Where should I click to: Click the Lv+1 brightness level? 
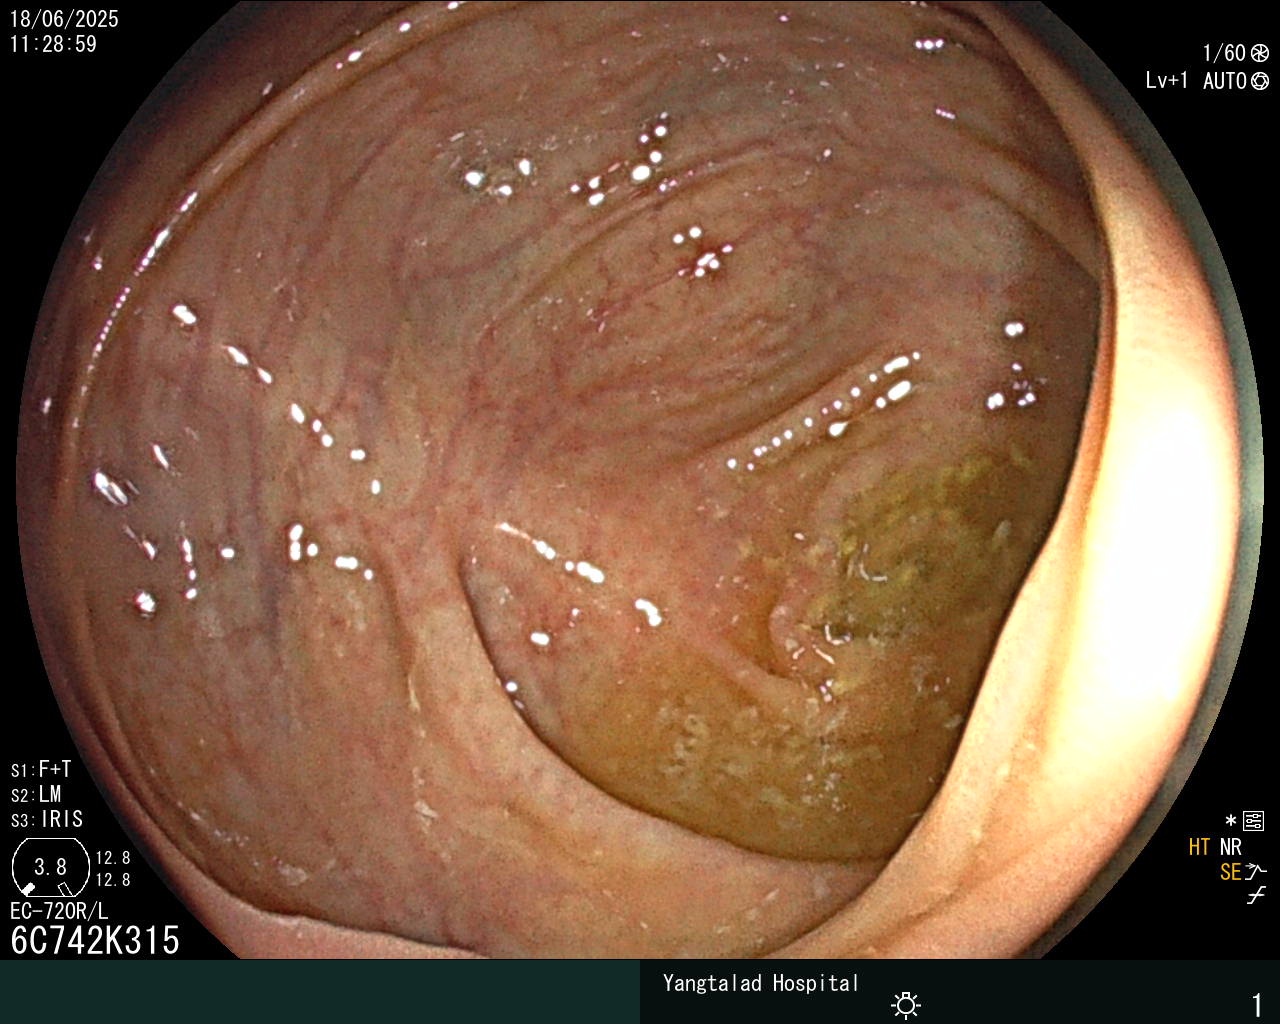pos(1167,80)
